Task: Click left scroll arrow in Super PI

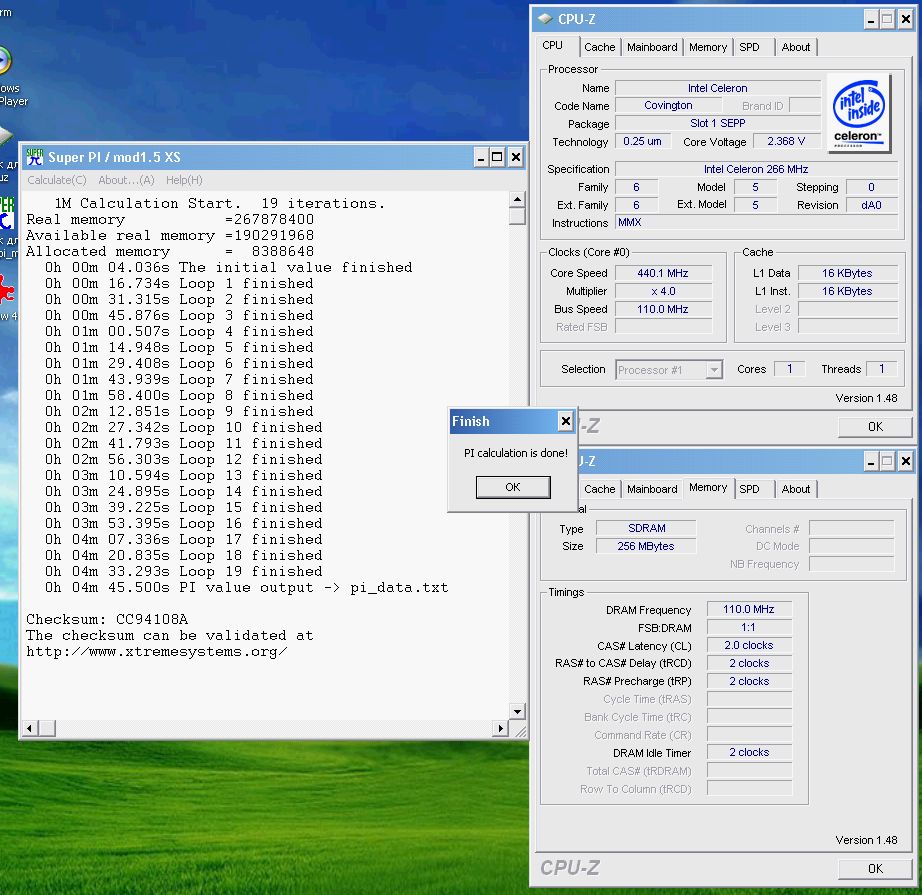Action: [29, 729]
